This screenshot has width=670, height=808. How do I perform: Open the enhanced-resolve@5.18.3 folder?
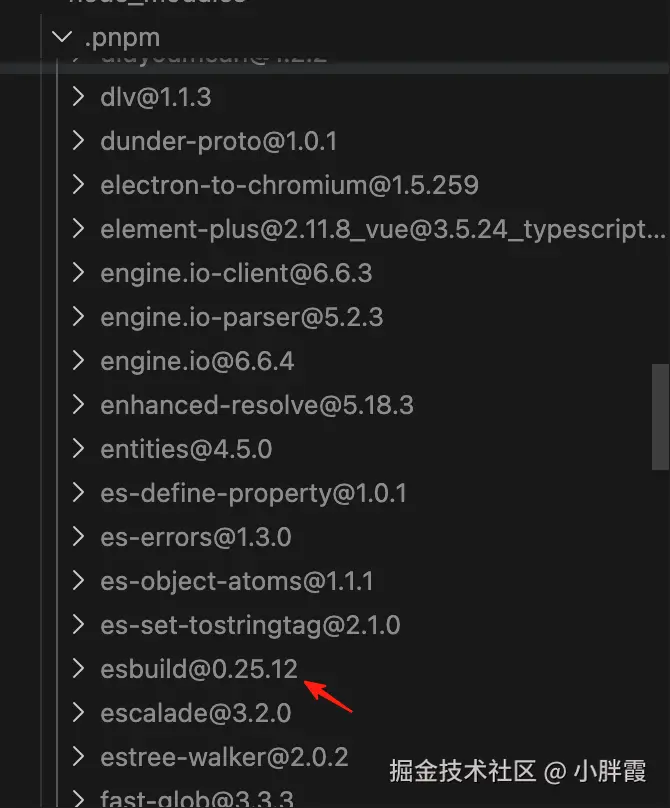point(257,406)
